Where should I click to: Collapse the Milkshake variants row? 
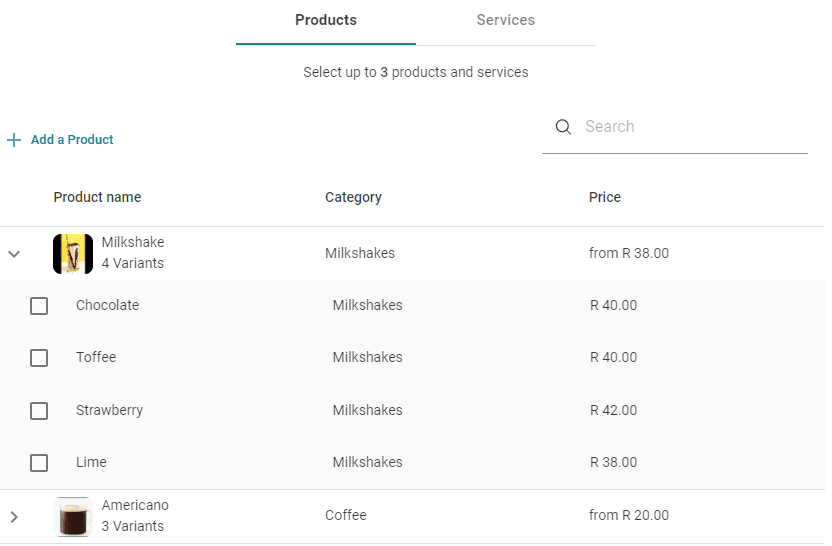point(14,254)
